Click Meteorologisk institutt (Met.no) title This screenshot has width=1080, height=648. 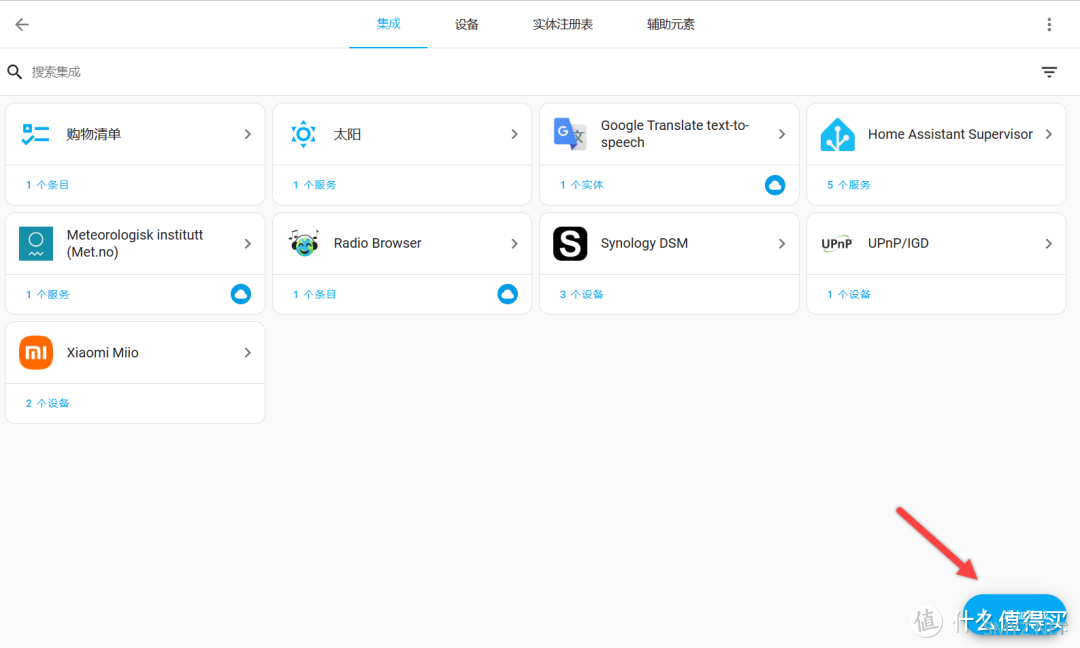(134, 243)
